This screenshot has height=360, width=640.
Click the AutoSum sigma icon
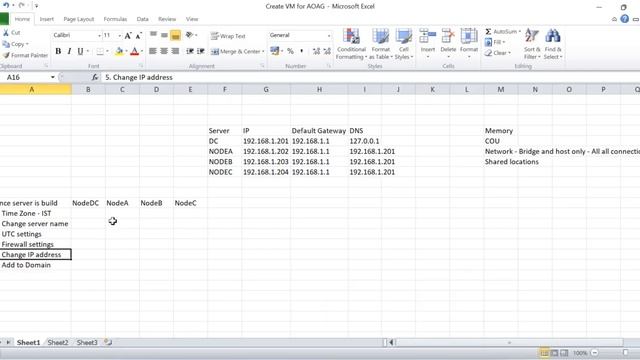(488, 31)
